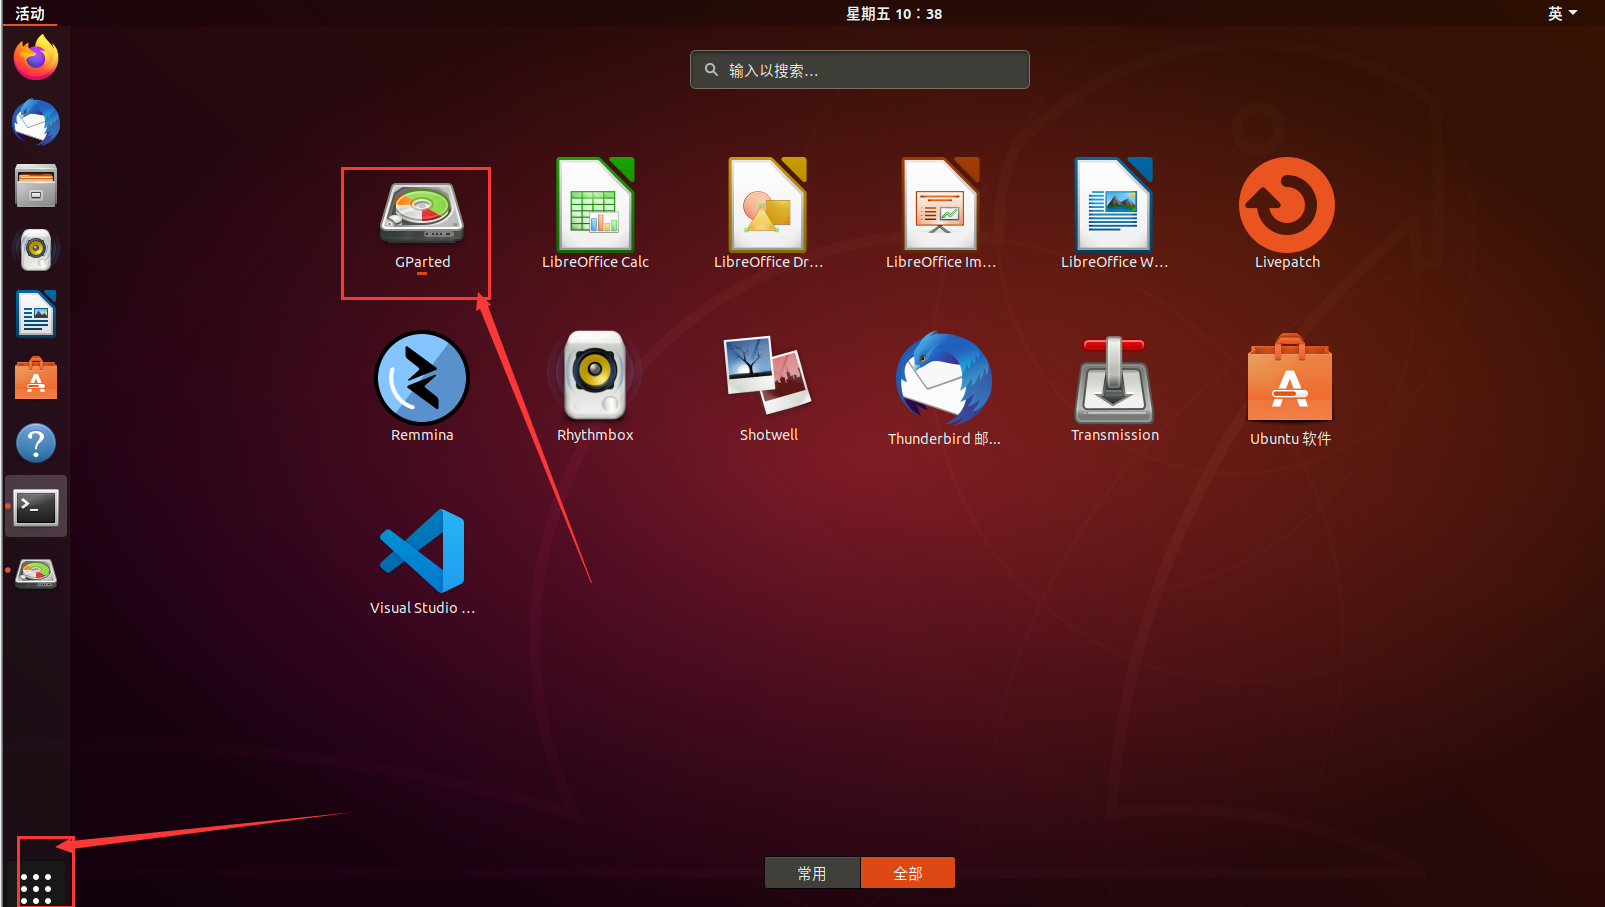
Task: Open the 英 input method dropdown
Action: click(x=1562, y=13)
